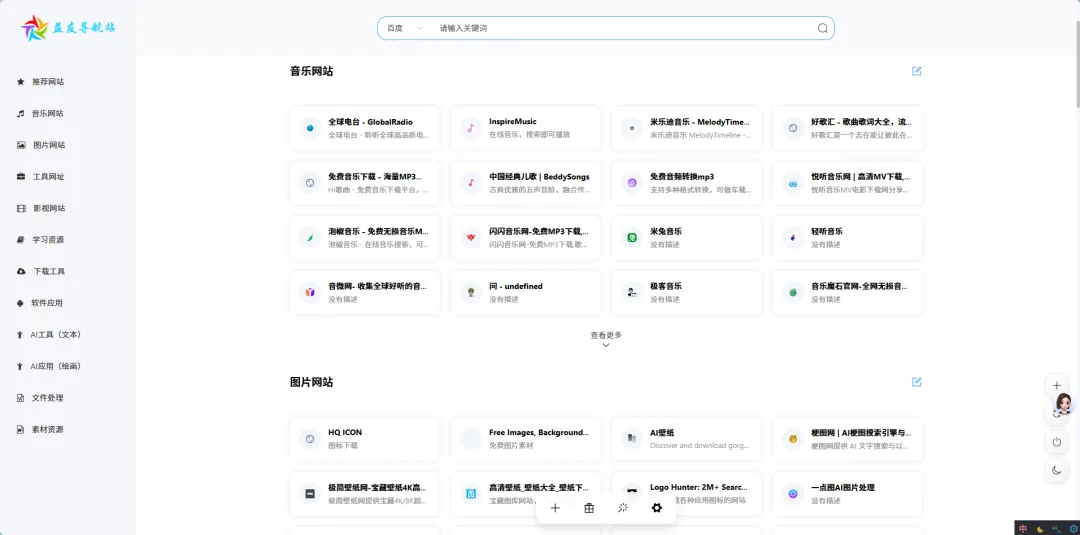1080x535 pixels.
Task: Open settings gear in bottom toolbar
Action: (656, 508)
